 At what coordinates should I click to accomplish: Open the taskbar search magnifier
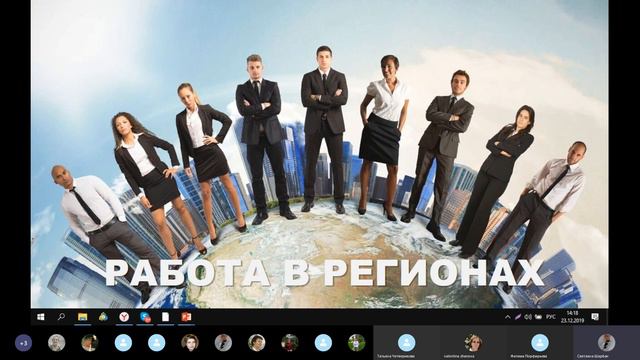[x=62, y=317]
